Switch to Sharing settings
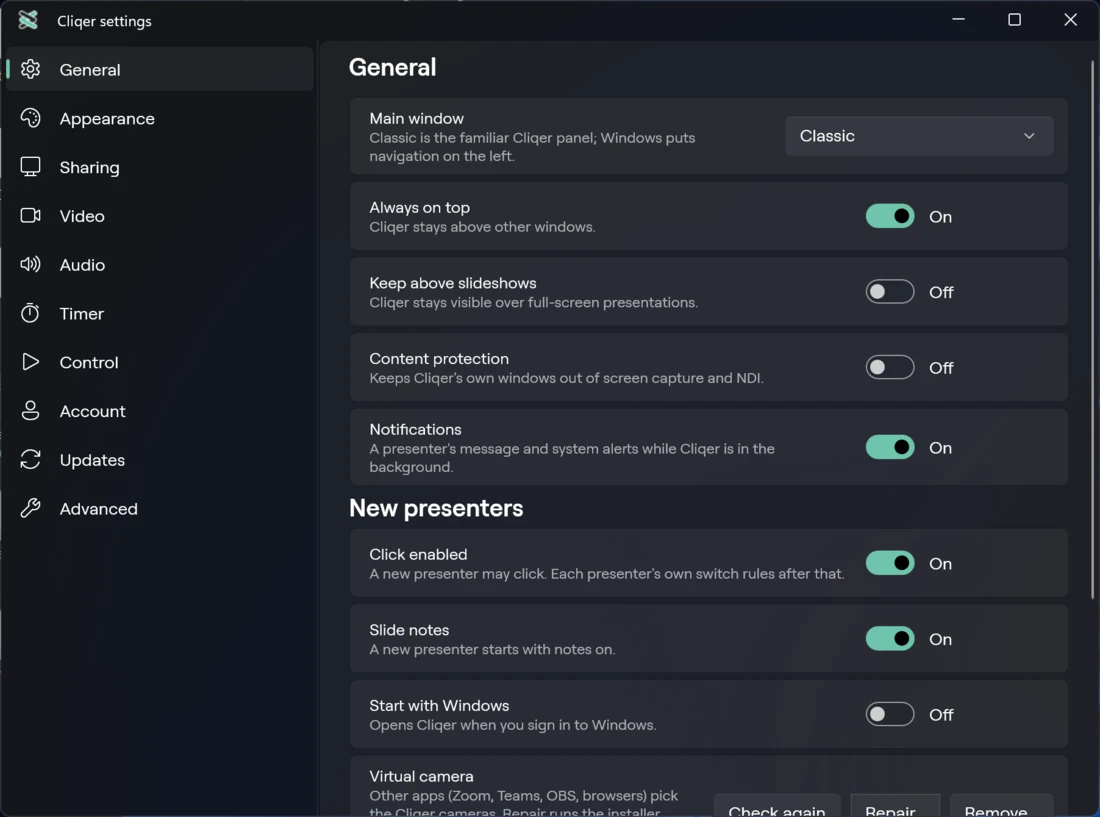The width and height of the screenshot is (1100, 817). tap(160, 167)
